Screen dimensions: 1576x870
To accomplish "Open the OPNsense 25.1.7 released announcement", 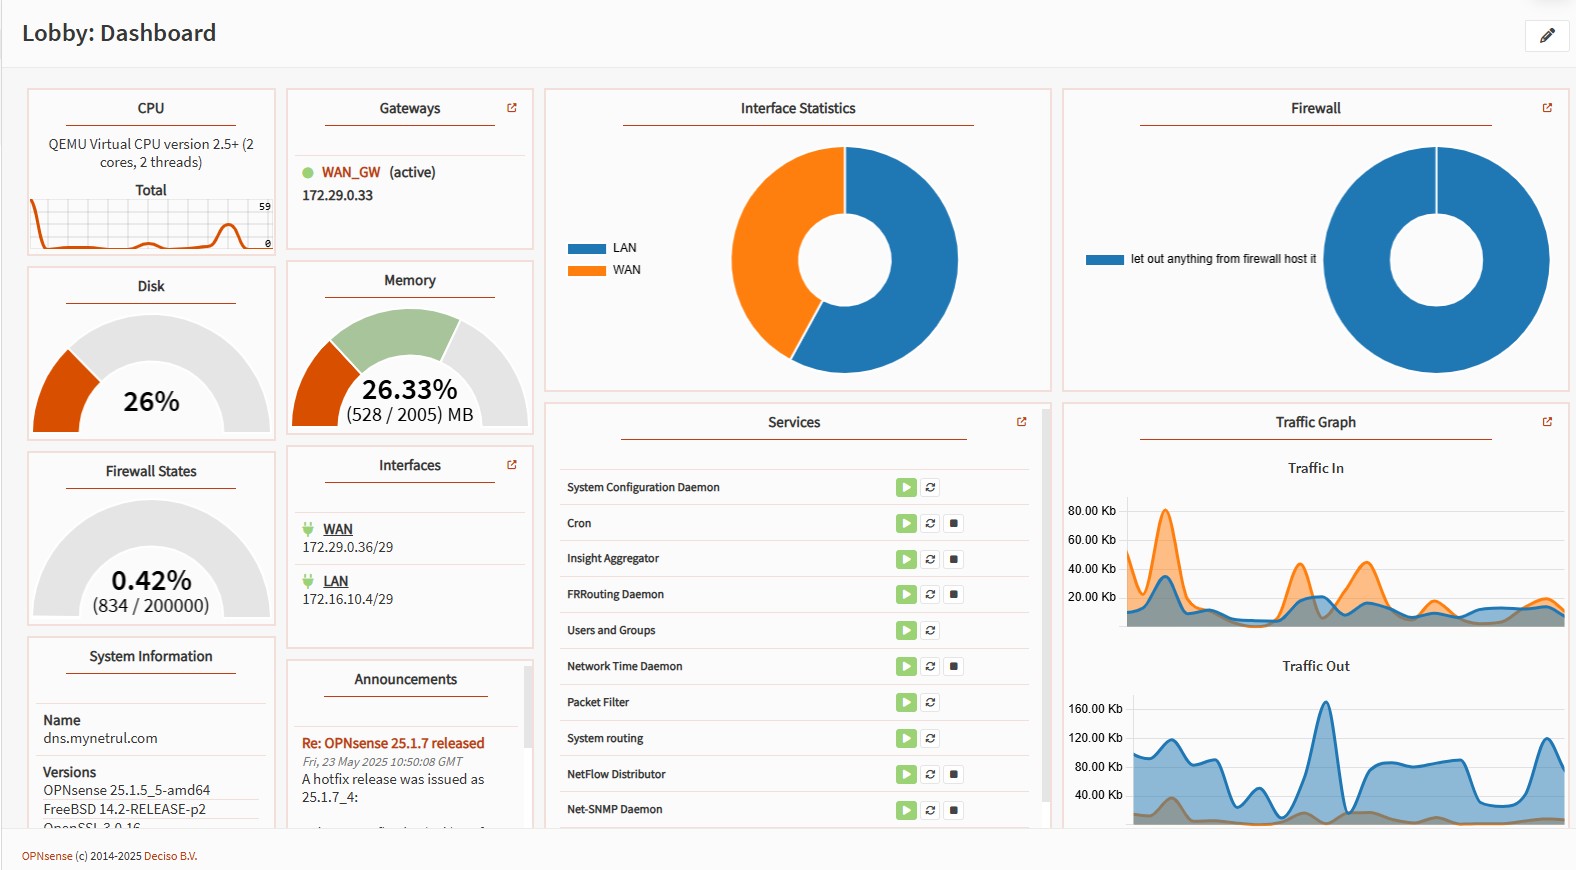I will (393, 743).
